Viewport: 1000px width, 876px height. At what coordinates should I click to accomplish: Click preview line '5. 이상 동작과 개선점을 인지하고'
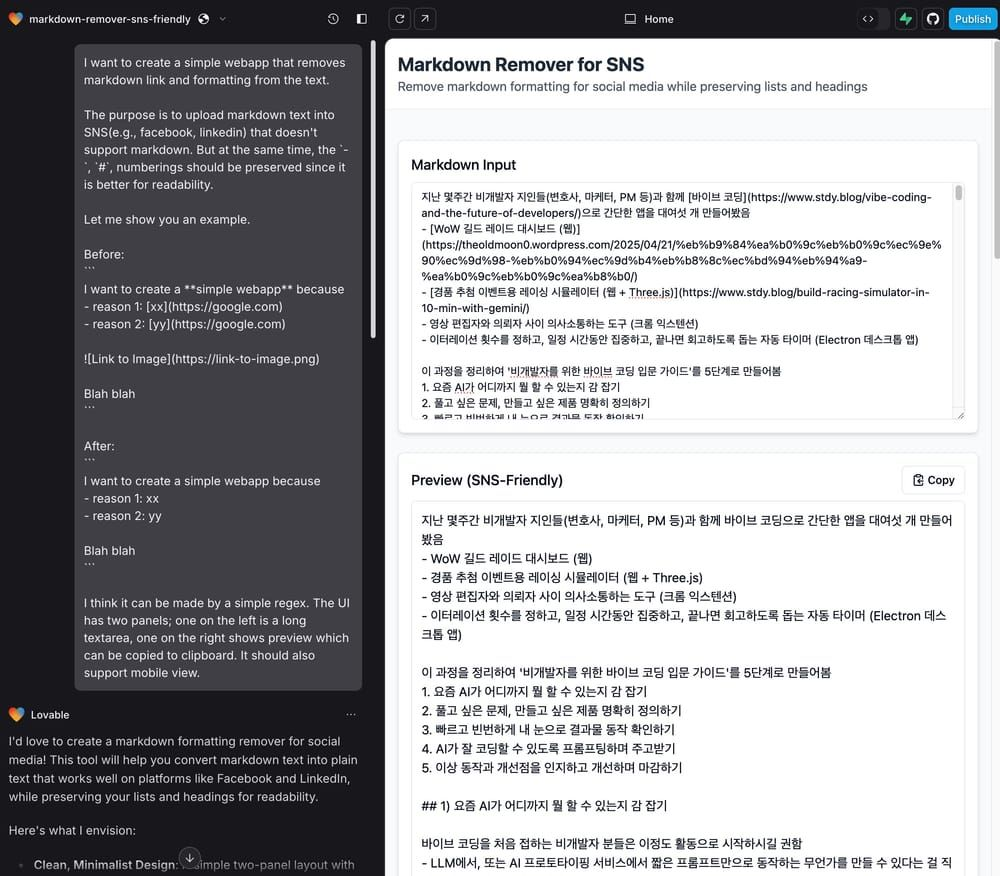(x=552, y=768)
